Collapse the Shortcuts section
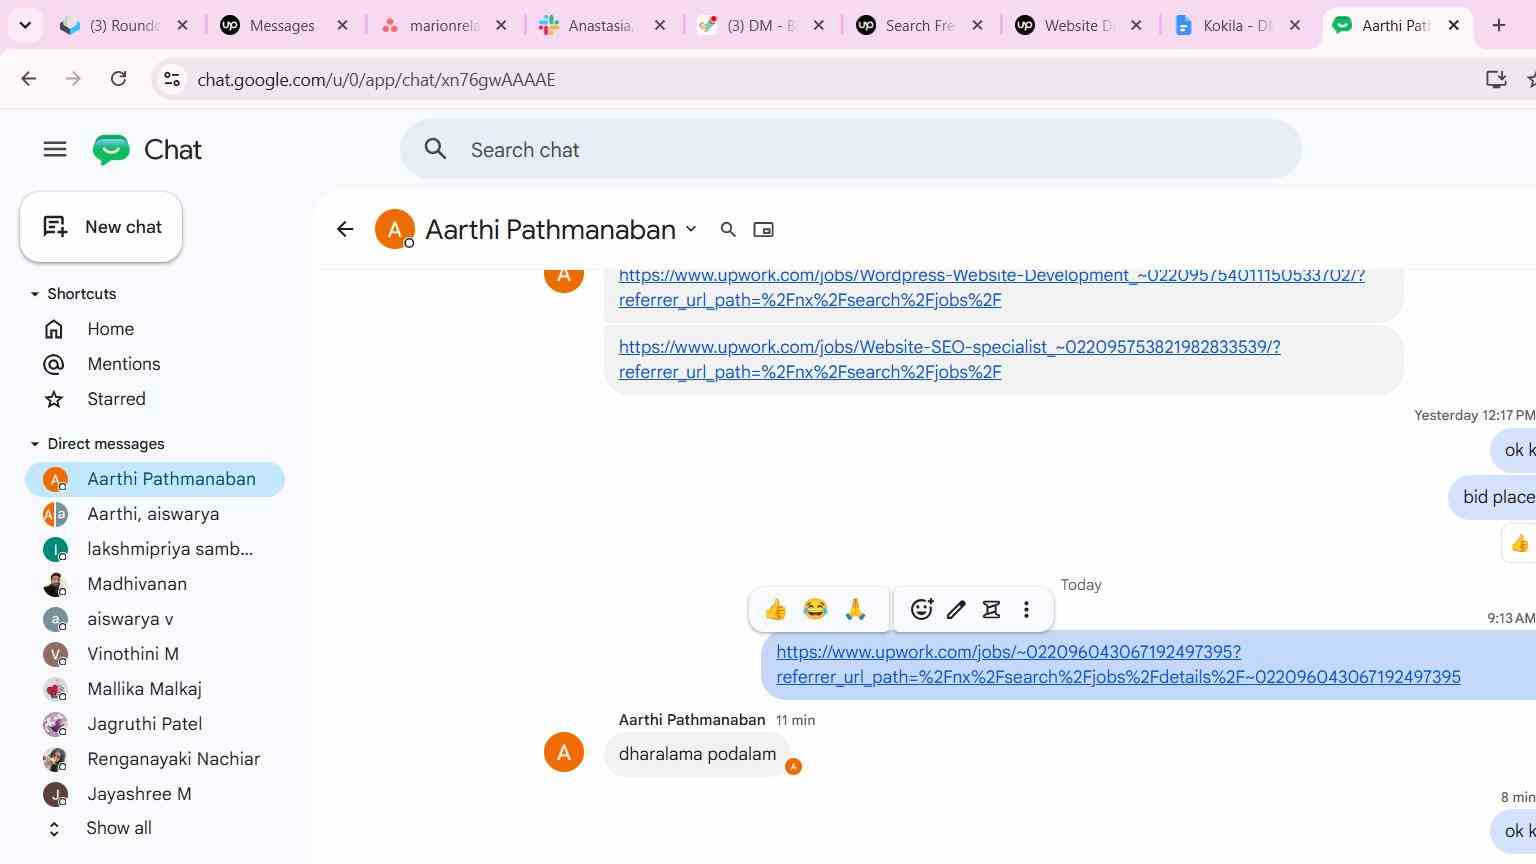 (x=35, y=294)
